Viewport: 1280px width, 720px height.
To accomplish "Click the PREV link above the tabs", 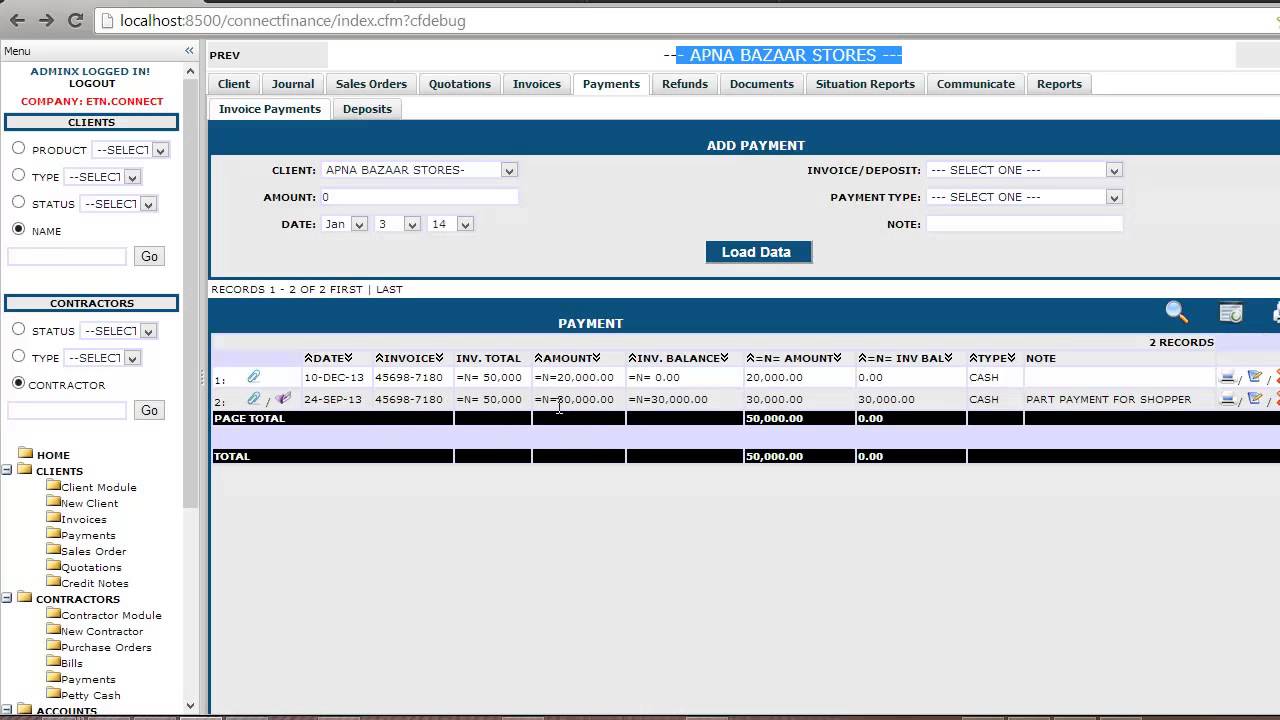I will 225,55.
